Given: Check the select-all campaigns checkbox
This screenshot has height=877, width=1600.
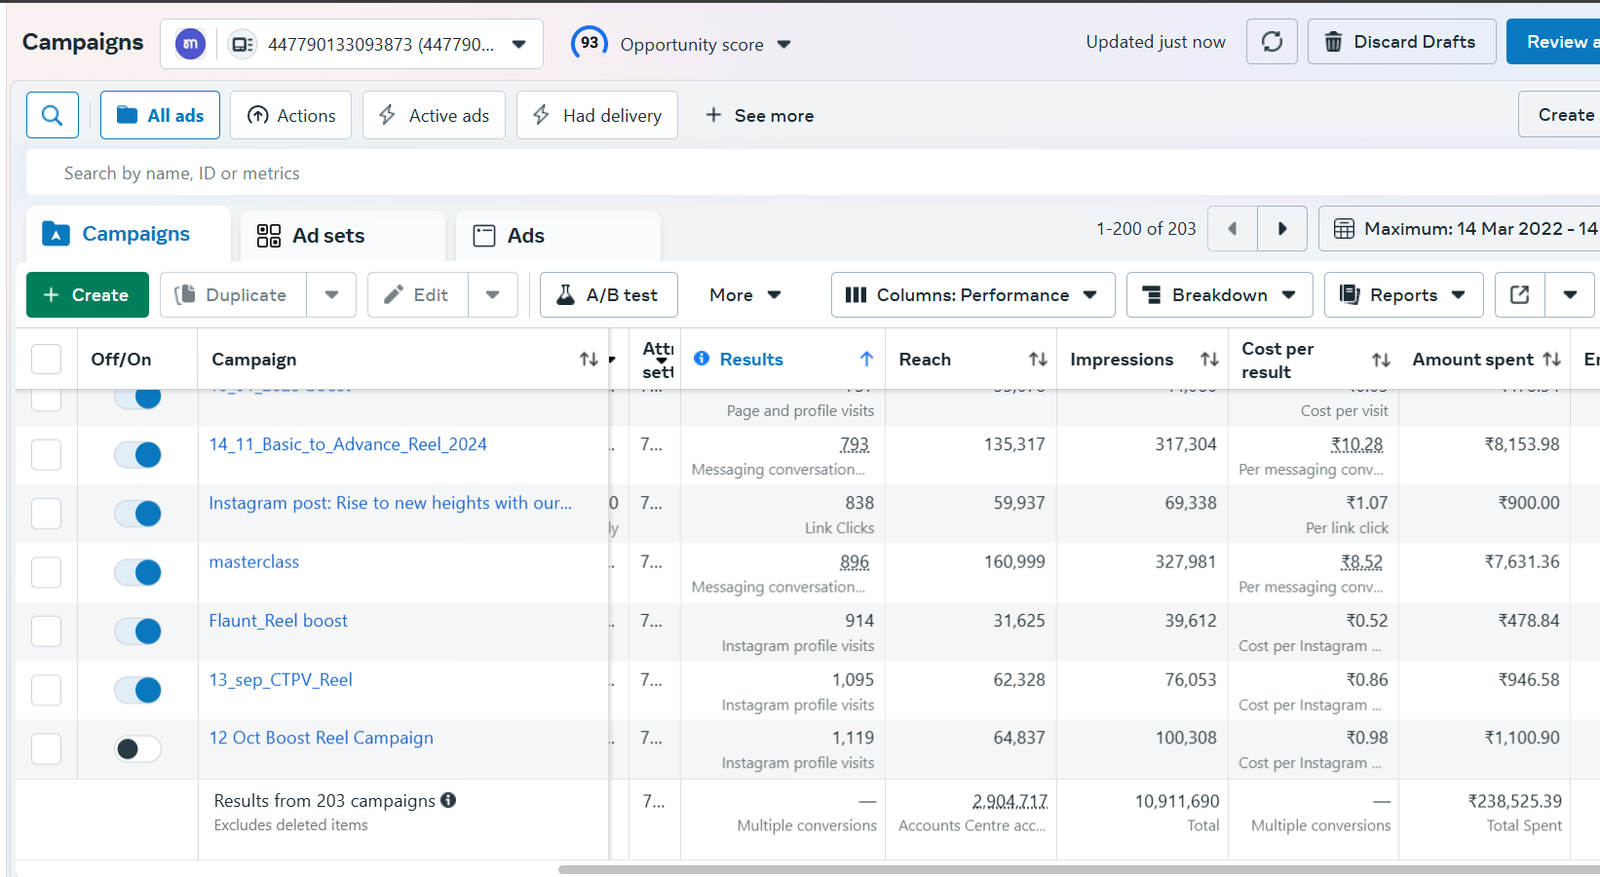Looking at the screenshot, I should [46, 359].
